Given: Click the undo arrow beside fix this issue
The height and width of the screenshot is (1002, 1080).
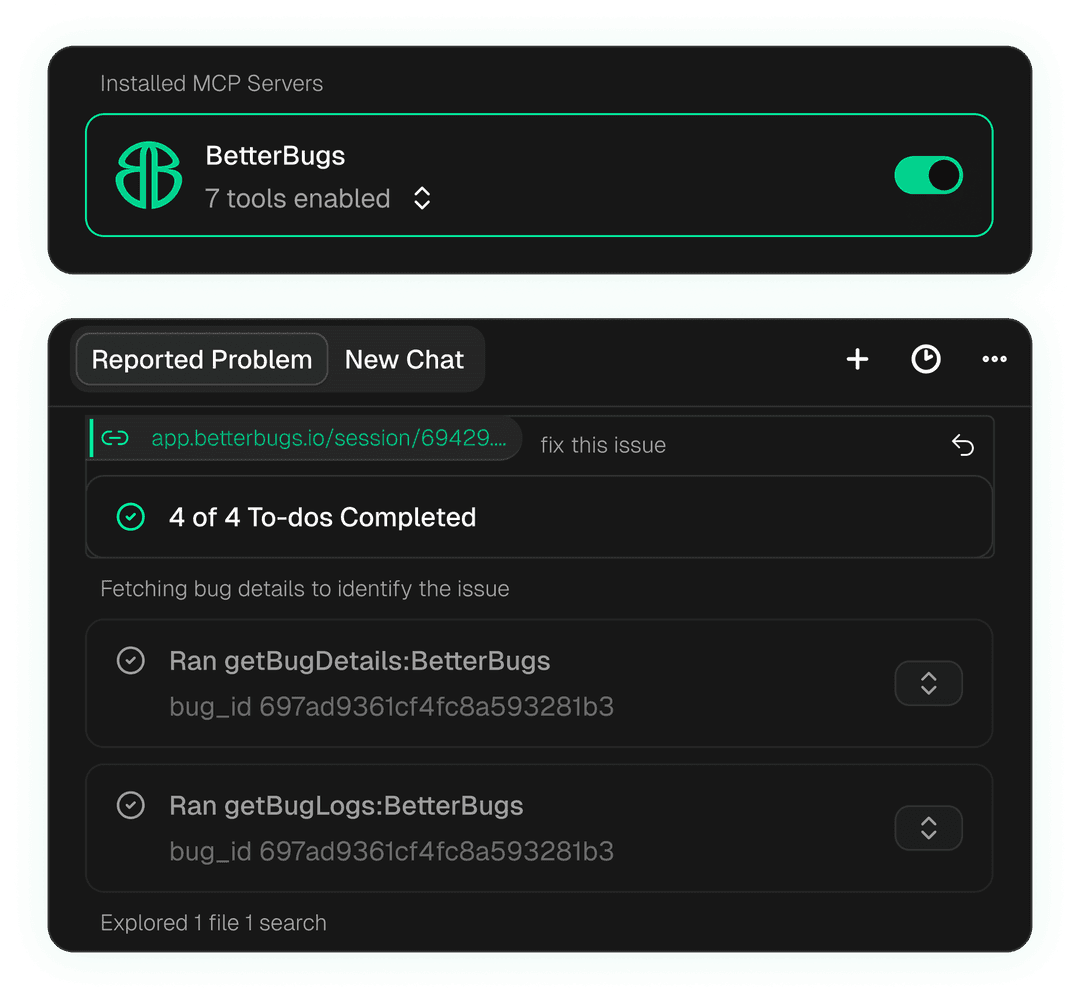Looking at the screenshot, I should (962, 445).
